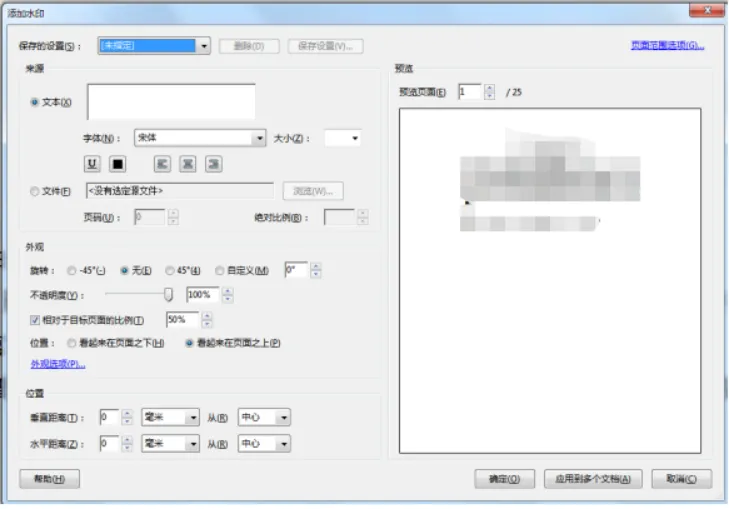Click the custom rotation angle field
Screen dimensions: 729x509
click(x=296, y=270)
